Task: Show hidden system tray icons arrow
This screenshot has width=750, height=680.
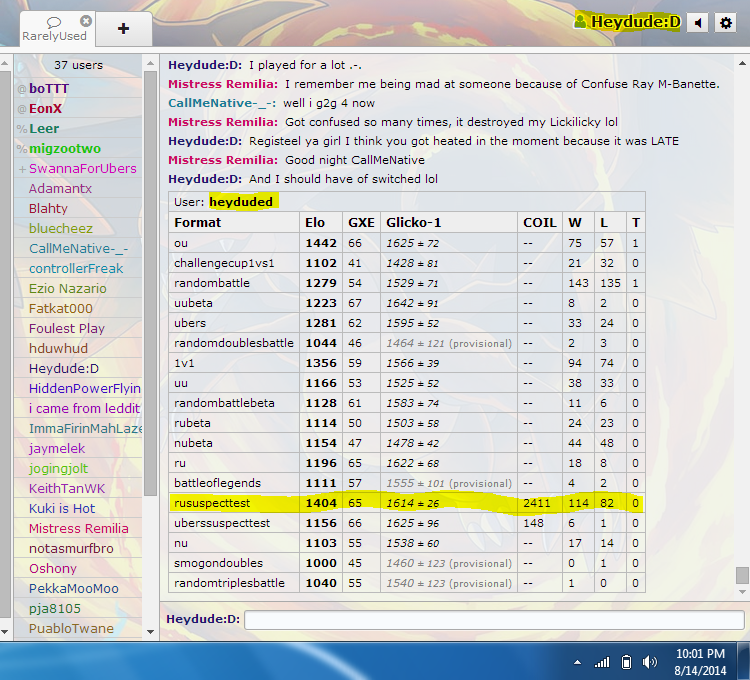Action: tap(578, 662)
